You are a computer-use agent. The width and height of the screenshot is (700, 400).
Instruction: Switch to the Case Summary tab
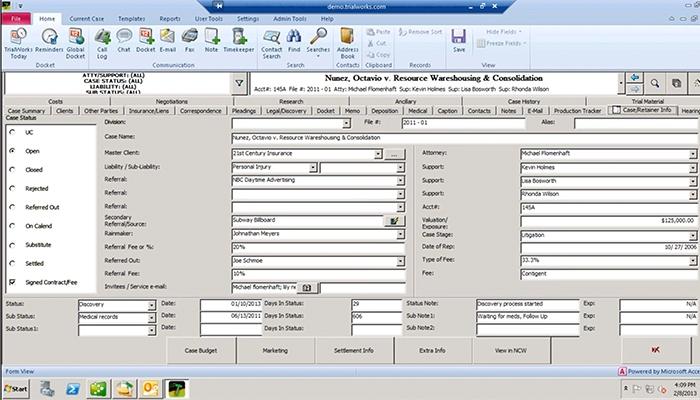point(26,111)
